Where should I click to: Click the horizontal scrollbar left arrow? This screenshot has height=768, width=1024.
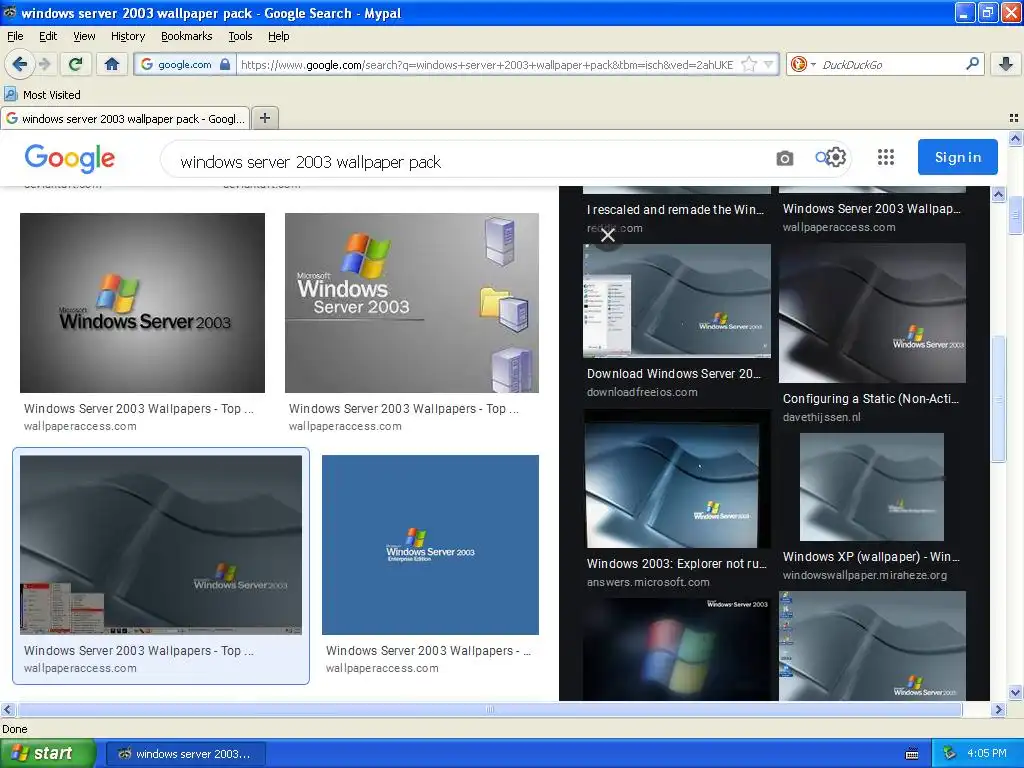tap(7, 709)
